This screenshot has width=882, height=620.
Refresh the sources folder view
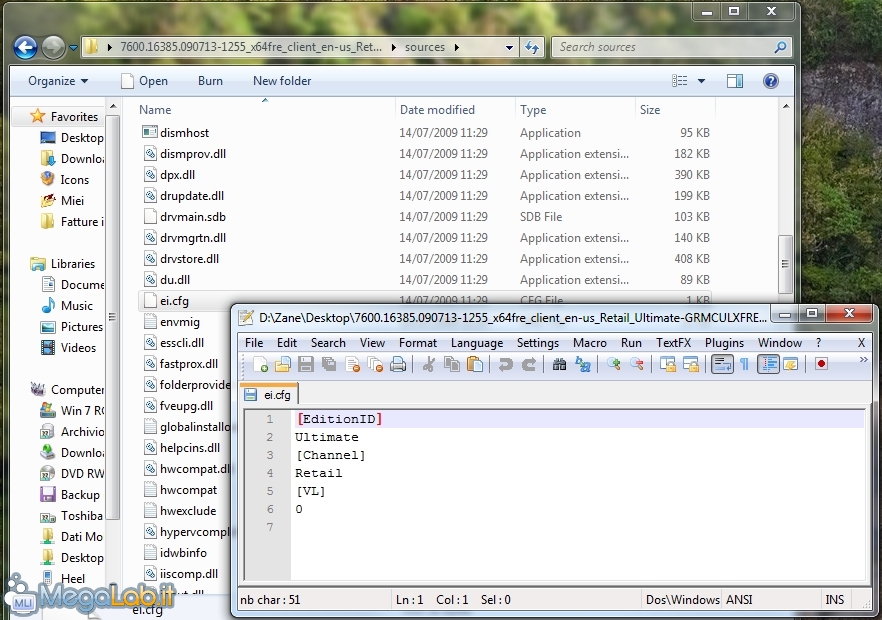coord(532,47)
